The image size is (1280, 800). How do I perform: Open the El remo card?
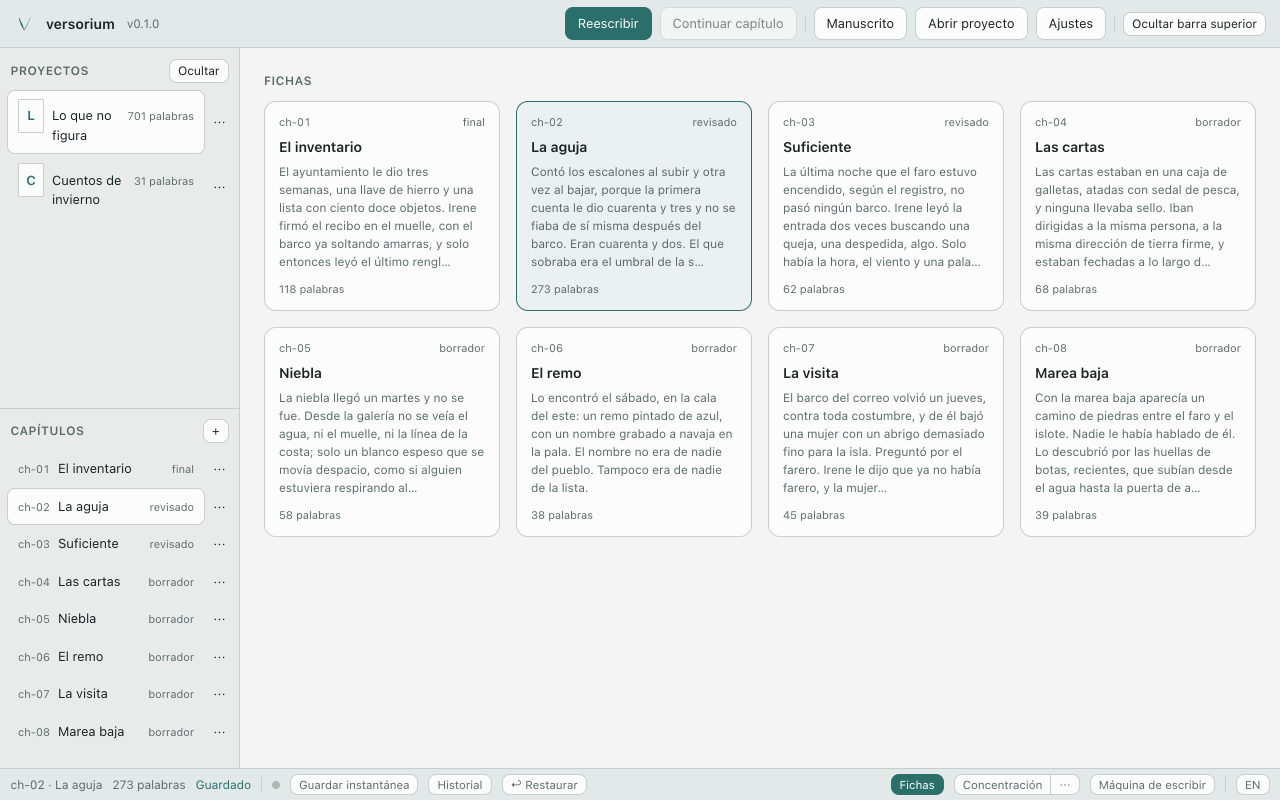pyautogui.click(x=634, y=432)
